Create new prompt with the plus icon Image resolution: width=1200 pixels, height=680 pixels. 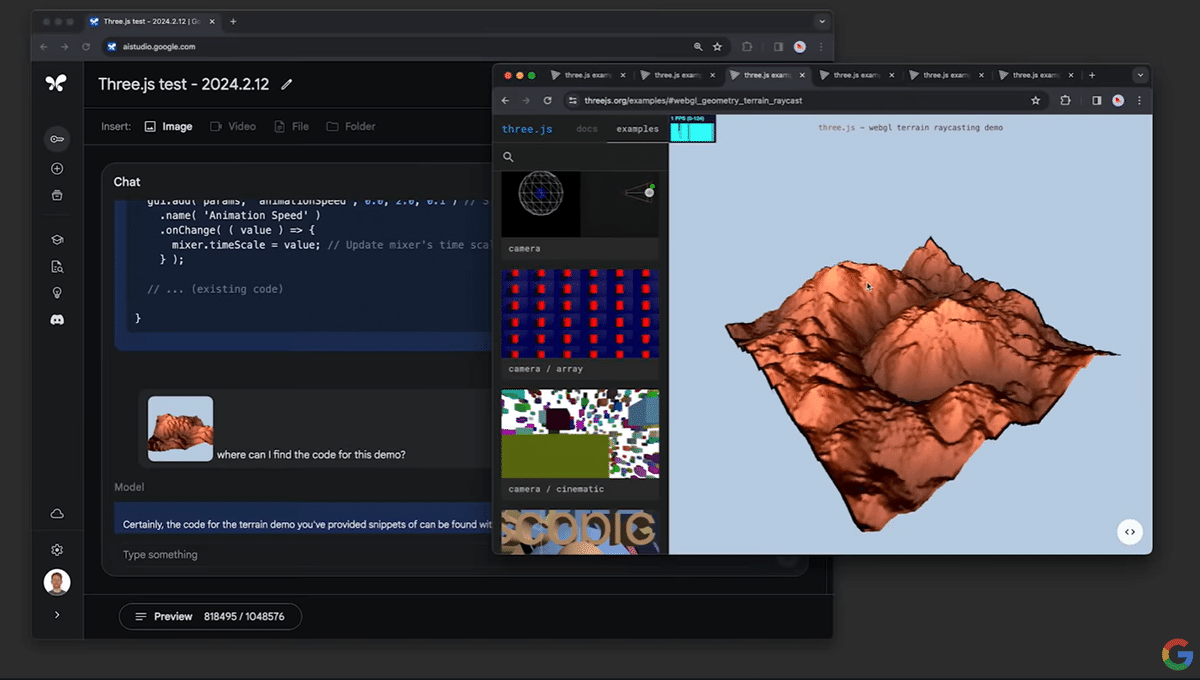click(57, 169)
